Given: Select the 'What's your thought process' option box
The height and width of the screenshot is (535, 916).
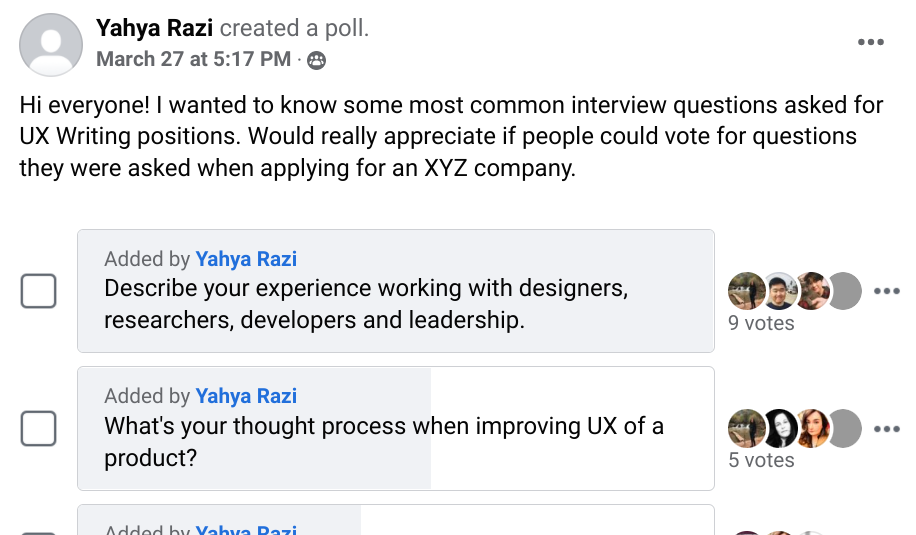Looking at the screenshot, I should [395, 429].
